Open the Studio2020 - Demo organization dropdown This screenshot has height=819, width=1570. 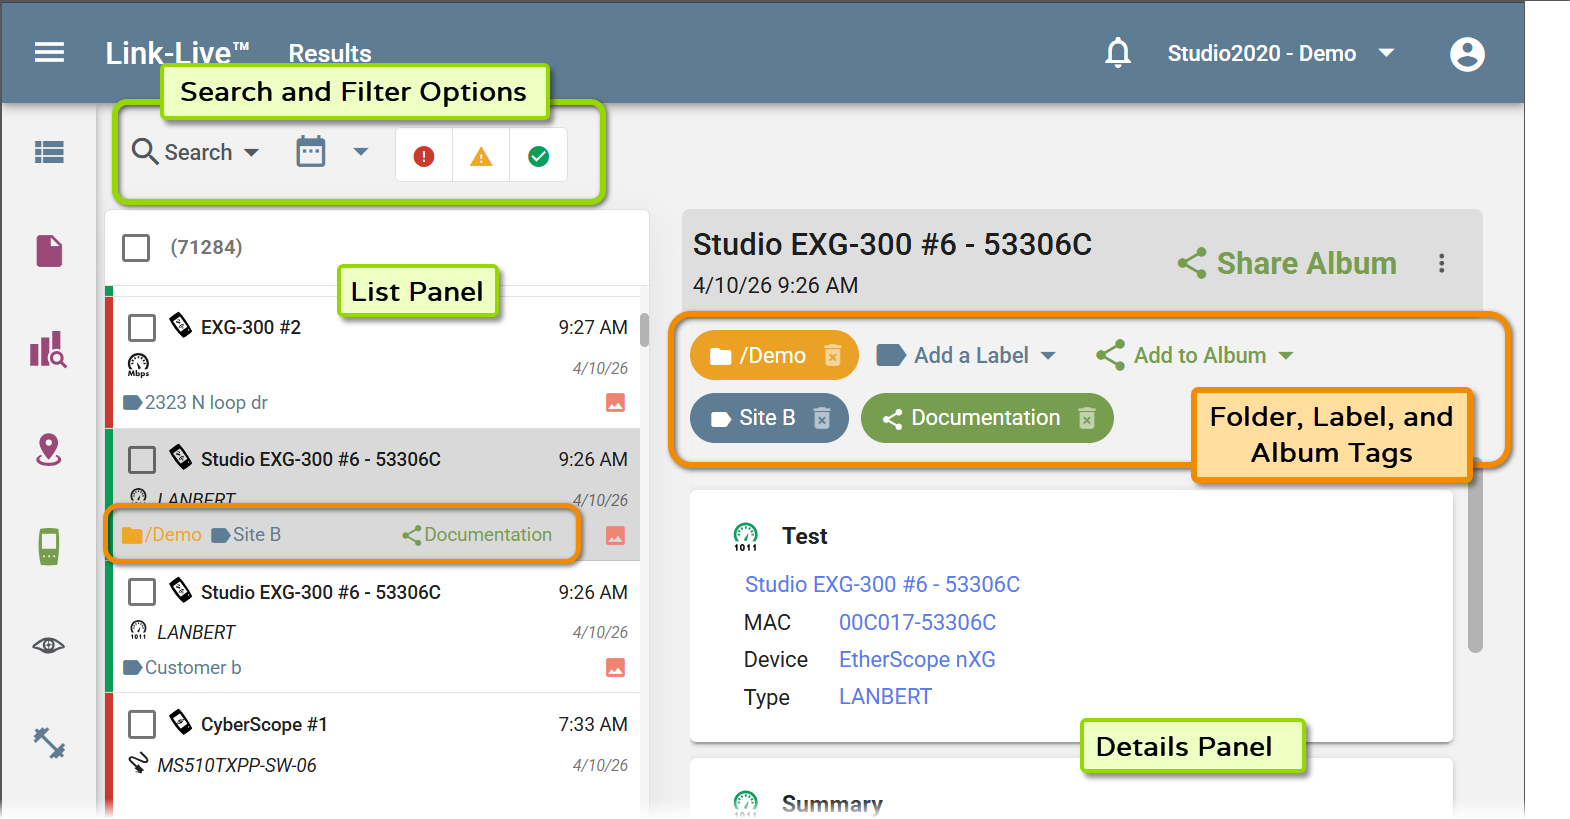coord(1281,53)
